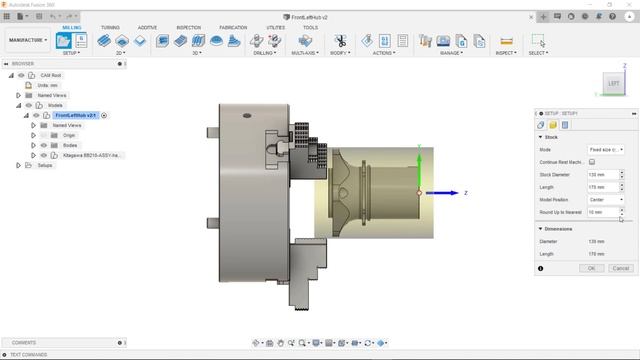Click the Select window selection icon

(538, 41)
